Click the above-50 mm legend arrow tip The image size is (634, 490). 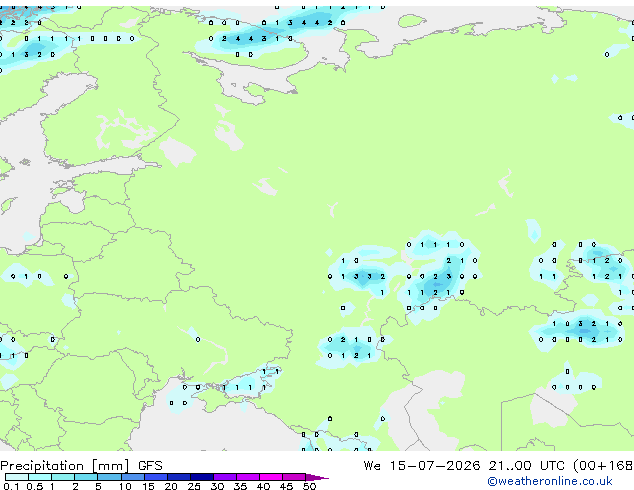(x=317, y=477)
